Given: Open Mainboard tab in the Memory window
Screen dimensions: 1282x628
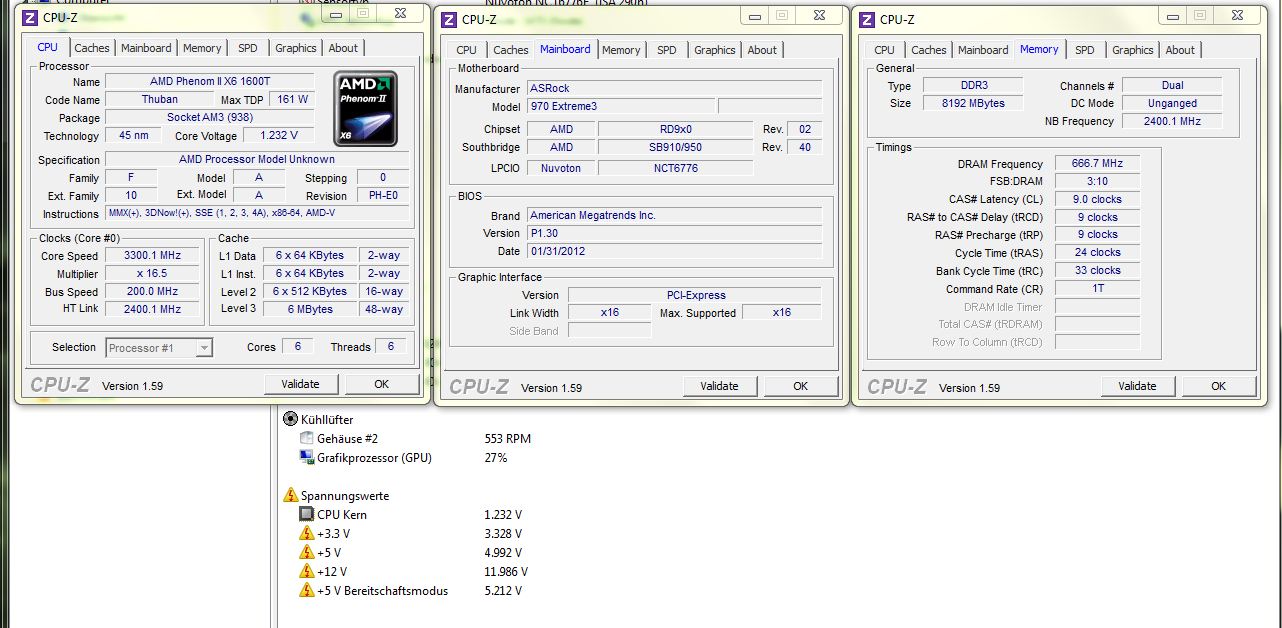Looking at the screenshot, I should coord(983,50).
